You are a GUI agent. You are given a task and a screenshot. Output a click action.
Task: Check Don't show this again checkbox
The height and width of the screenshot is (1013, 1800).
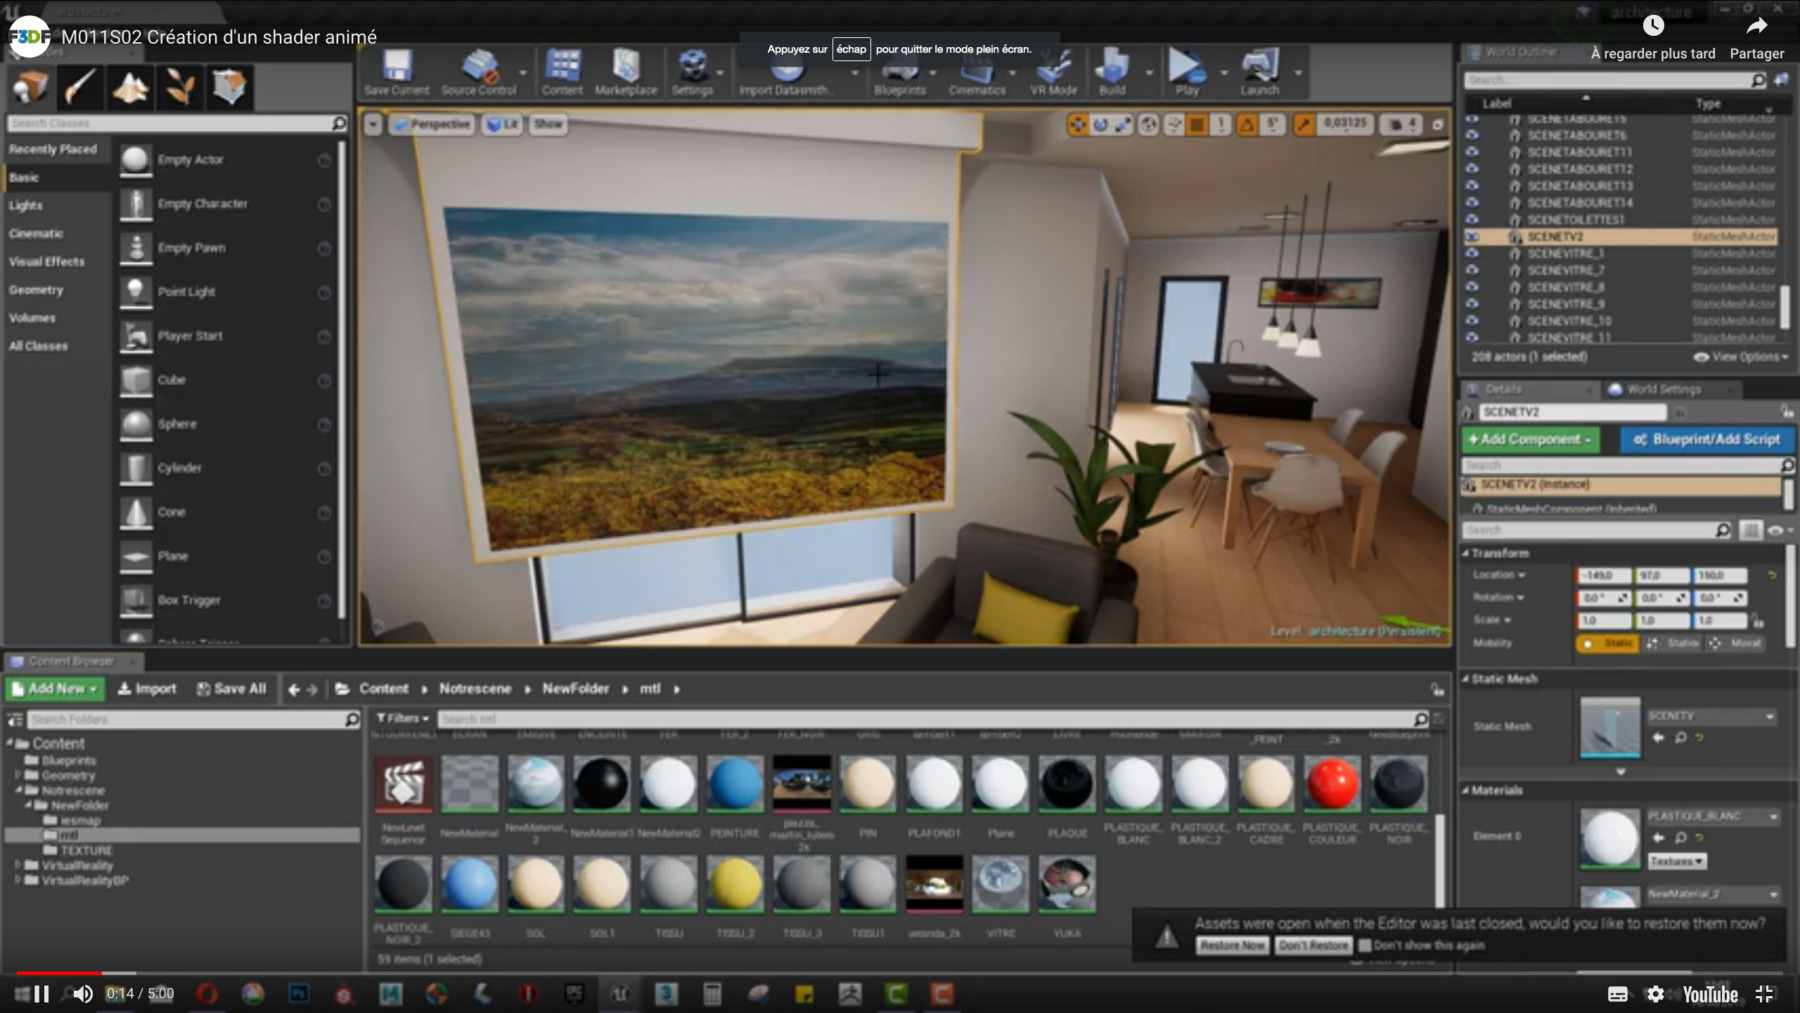[x=1364, y=945]
